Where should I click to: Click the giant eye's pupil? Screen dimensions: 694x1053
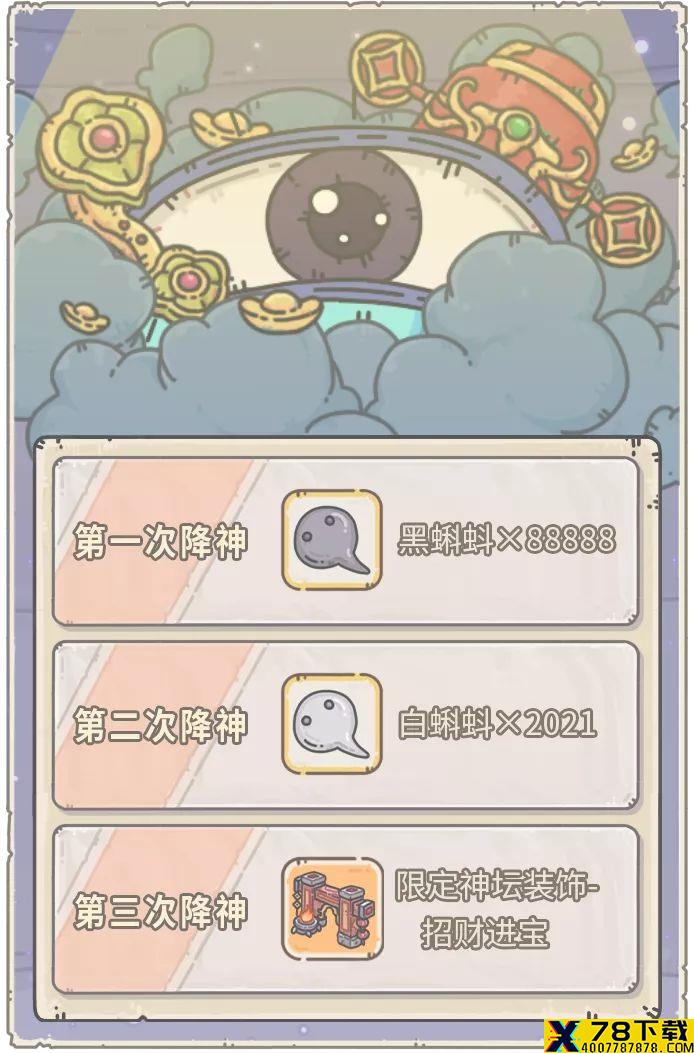coord(343,215)
